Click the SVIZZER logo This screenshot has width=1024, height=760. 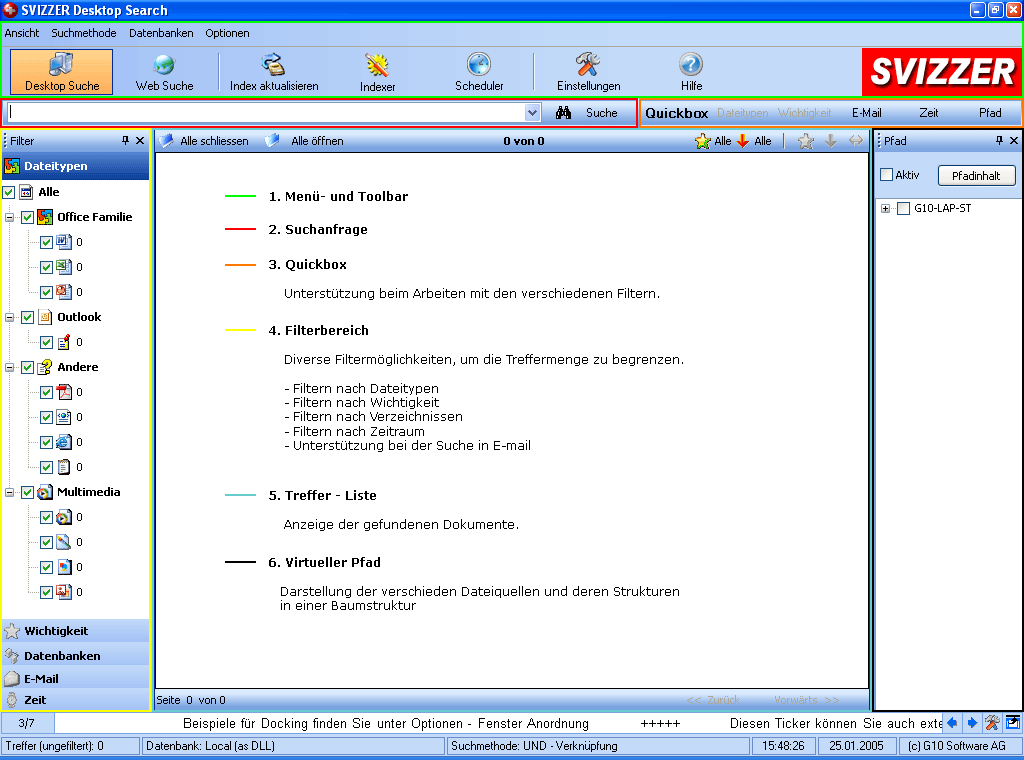coord(942,72)
